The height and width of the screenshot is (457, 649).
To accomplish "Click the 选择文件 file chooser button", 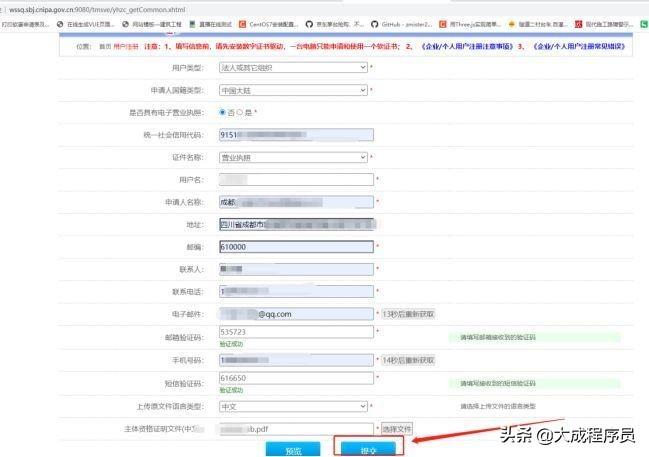I will (397, 428).
